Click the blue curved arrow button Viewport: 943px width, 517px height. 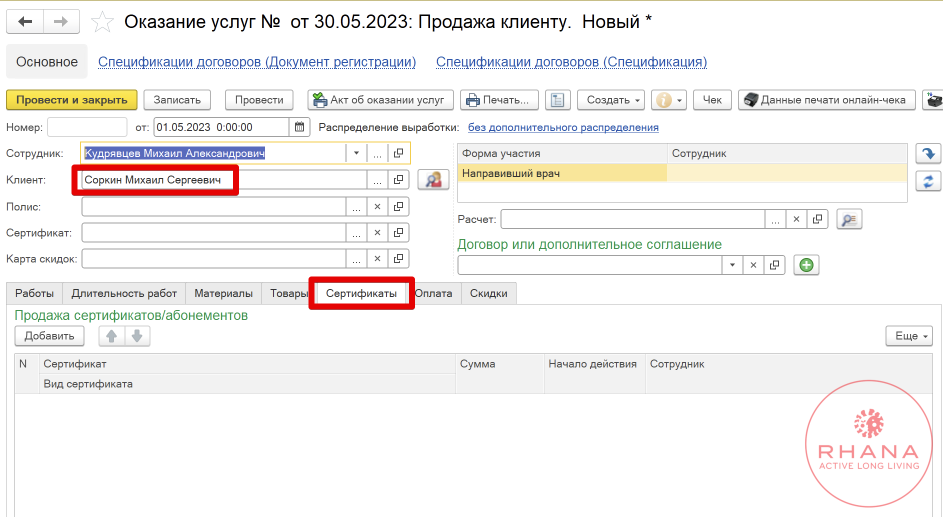pos(928,154)
